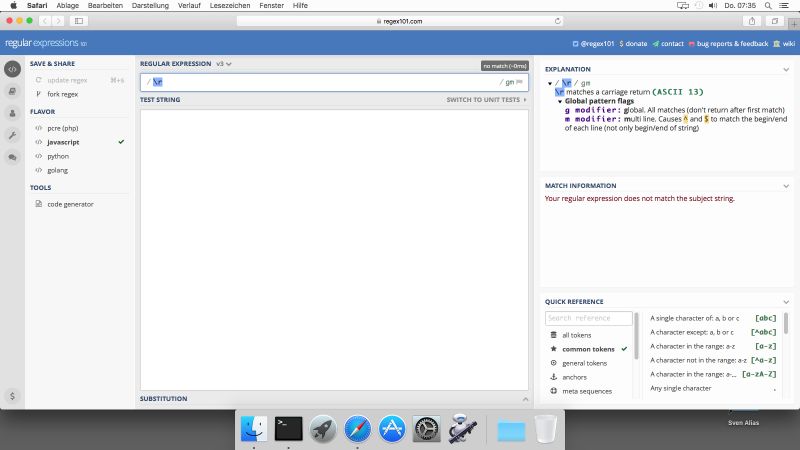The height and width of the screenshot is (450, 800).
Task: Open the chat bubble sidebar icon
Action: tap(12, 157)
